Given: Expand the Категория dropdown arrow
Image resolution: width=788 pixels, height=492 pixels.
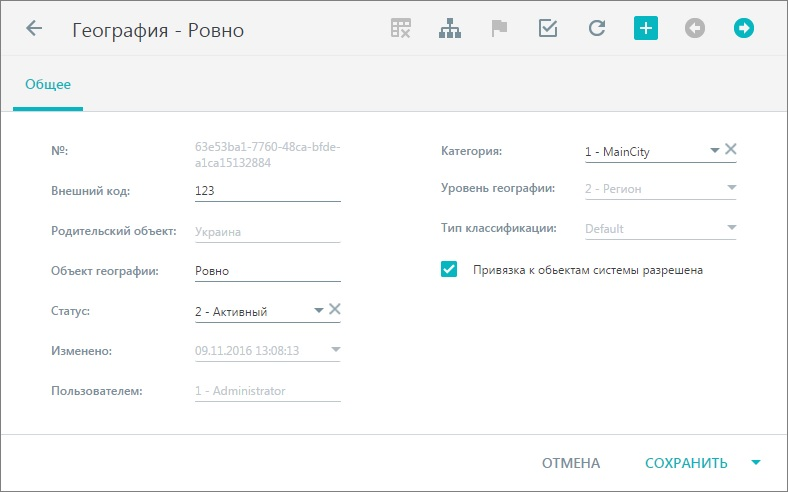Looking at the screenshot, I should click(x=715, y=150).
